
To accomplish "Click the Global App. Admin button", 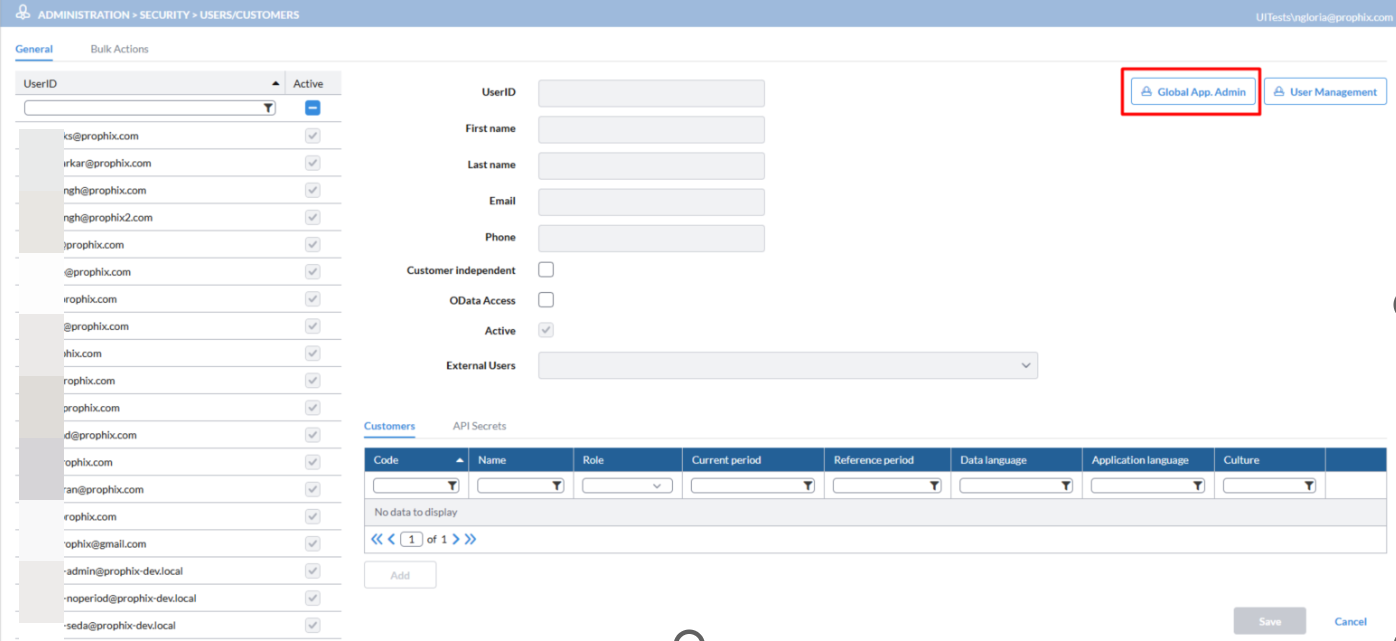I will tap(1193, 92).
